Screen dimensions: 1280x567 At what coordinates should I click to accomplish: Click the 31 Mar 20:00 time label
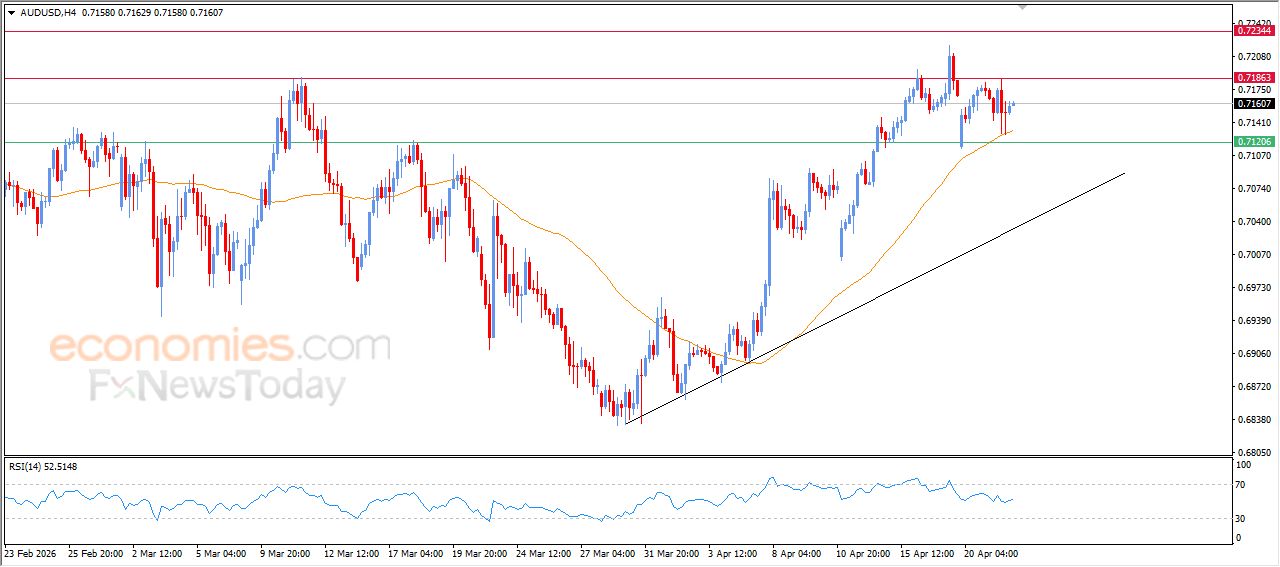672,552
